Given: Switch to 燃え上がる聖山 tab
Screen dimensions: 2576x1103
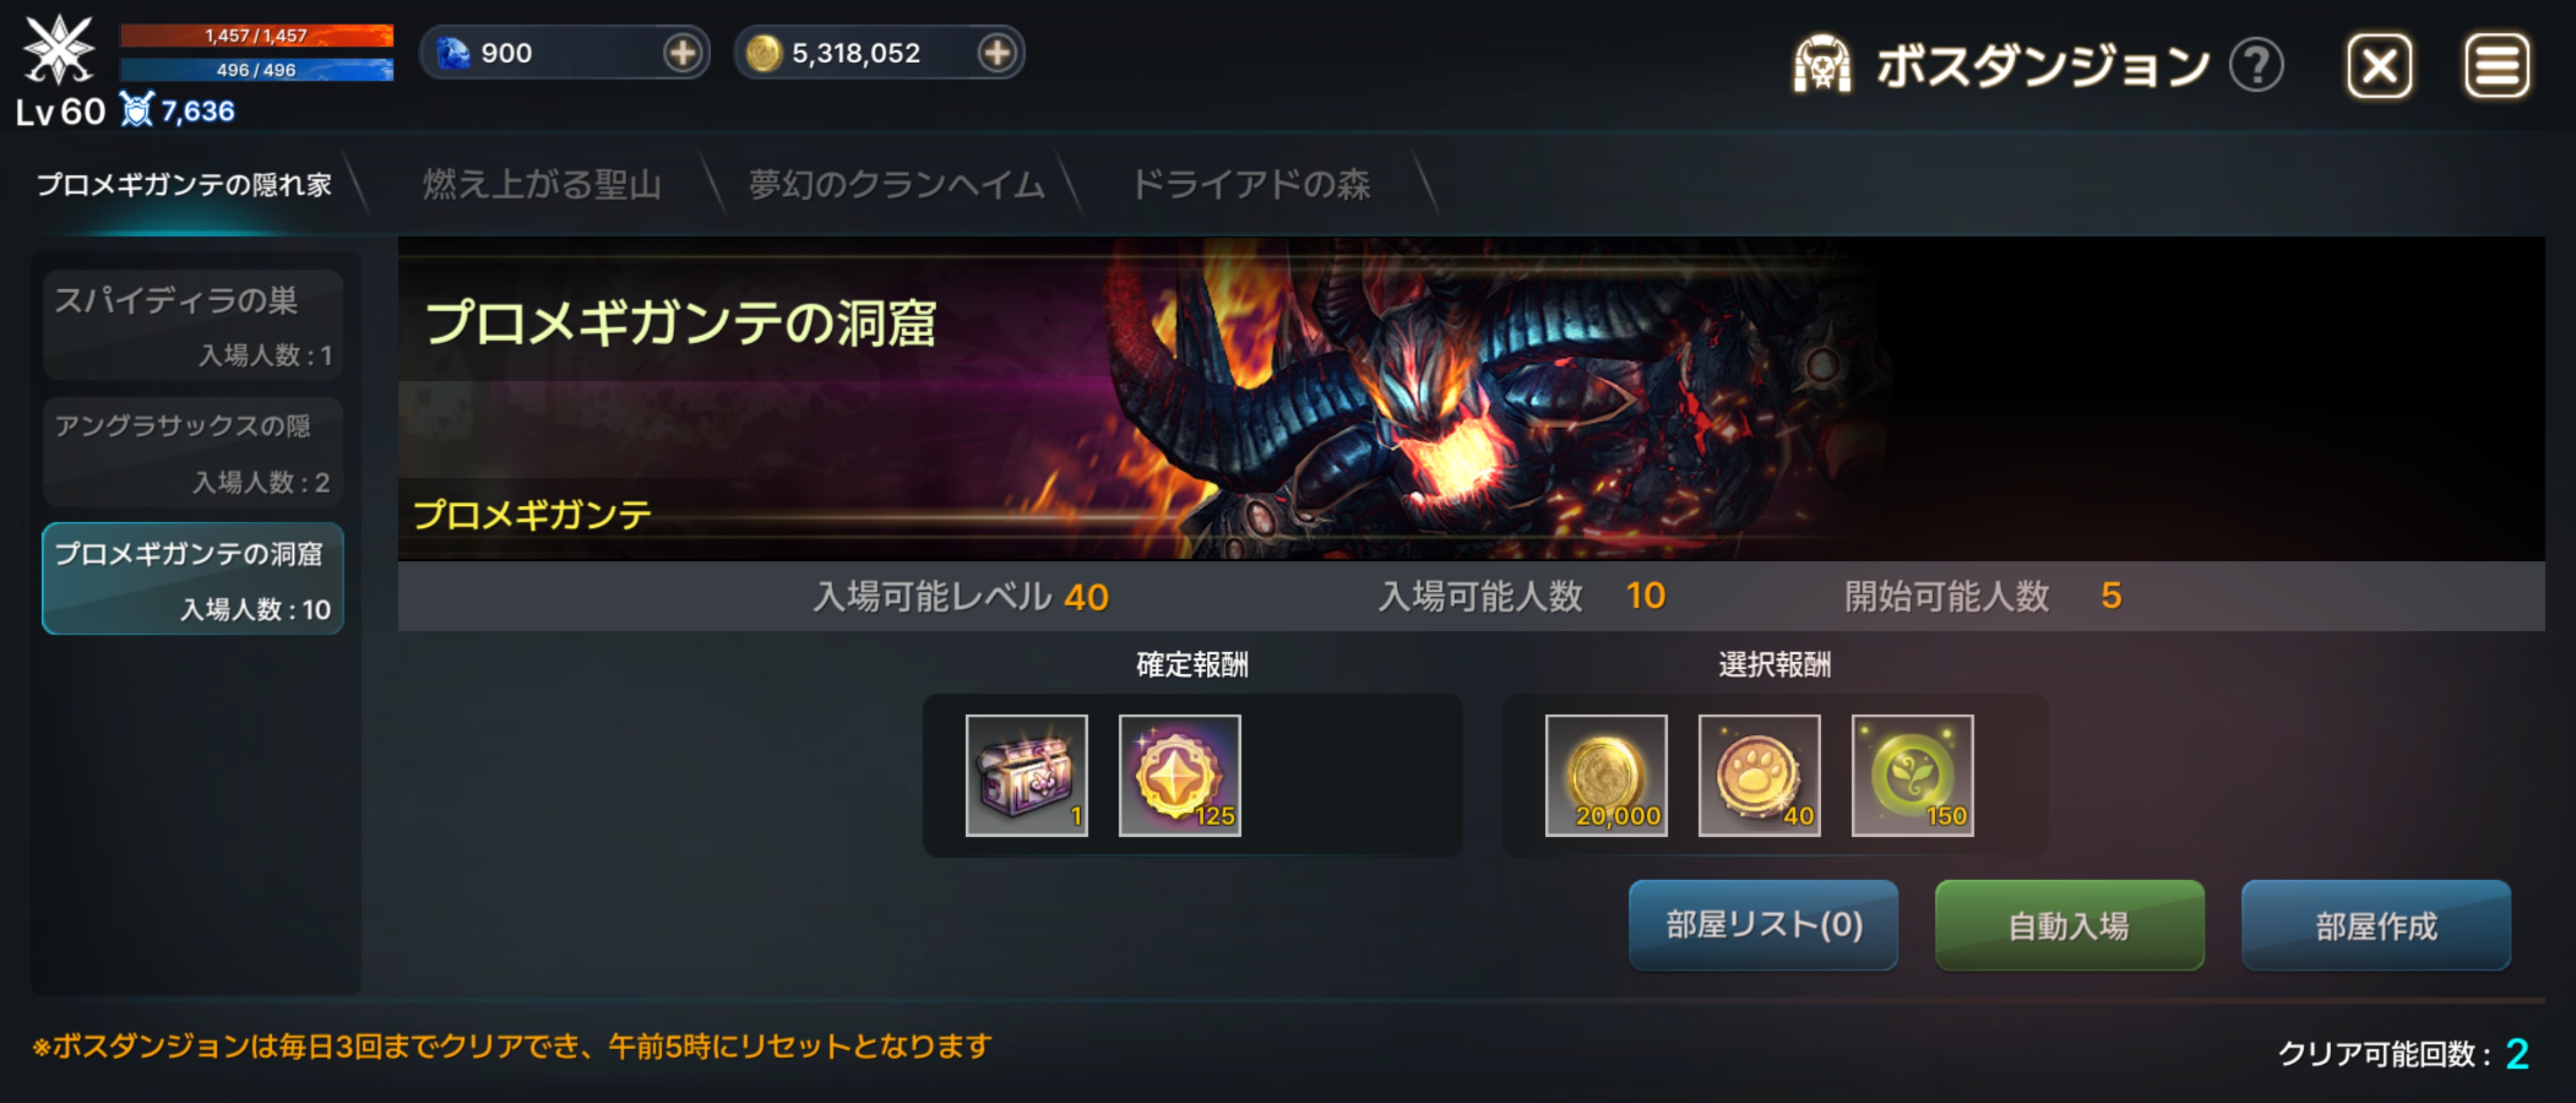Looking at the screenshot, I should pos(541,184).
